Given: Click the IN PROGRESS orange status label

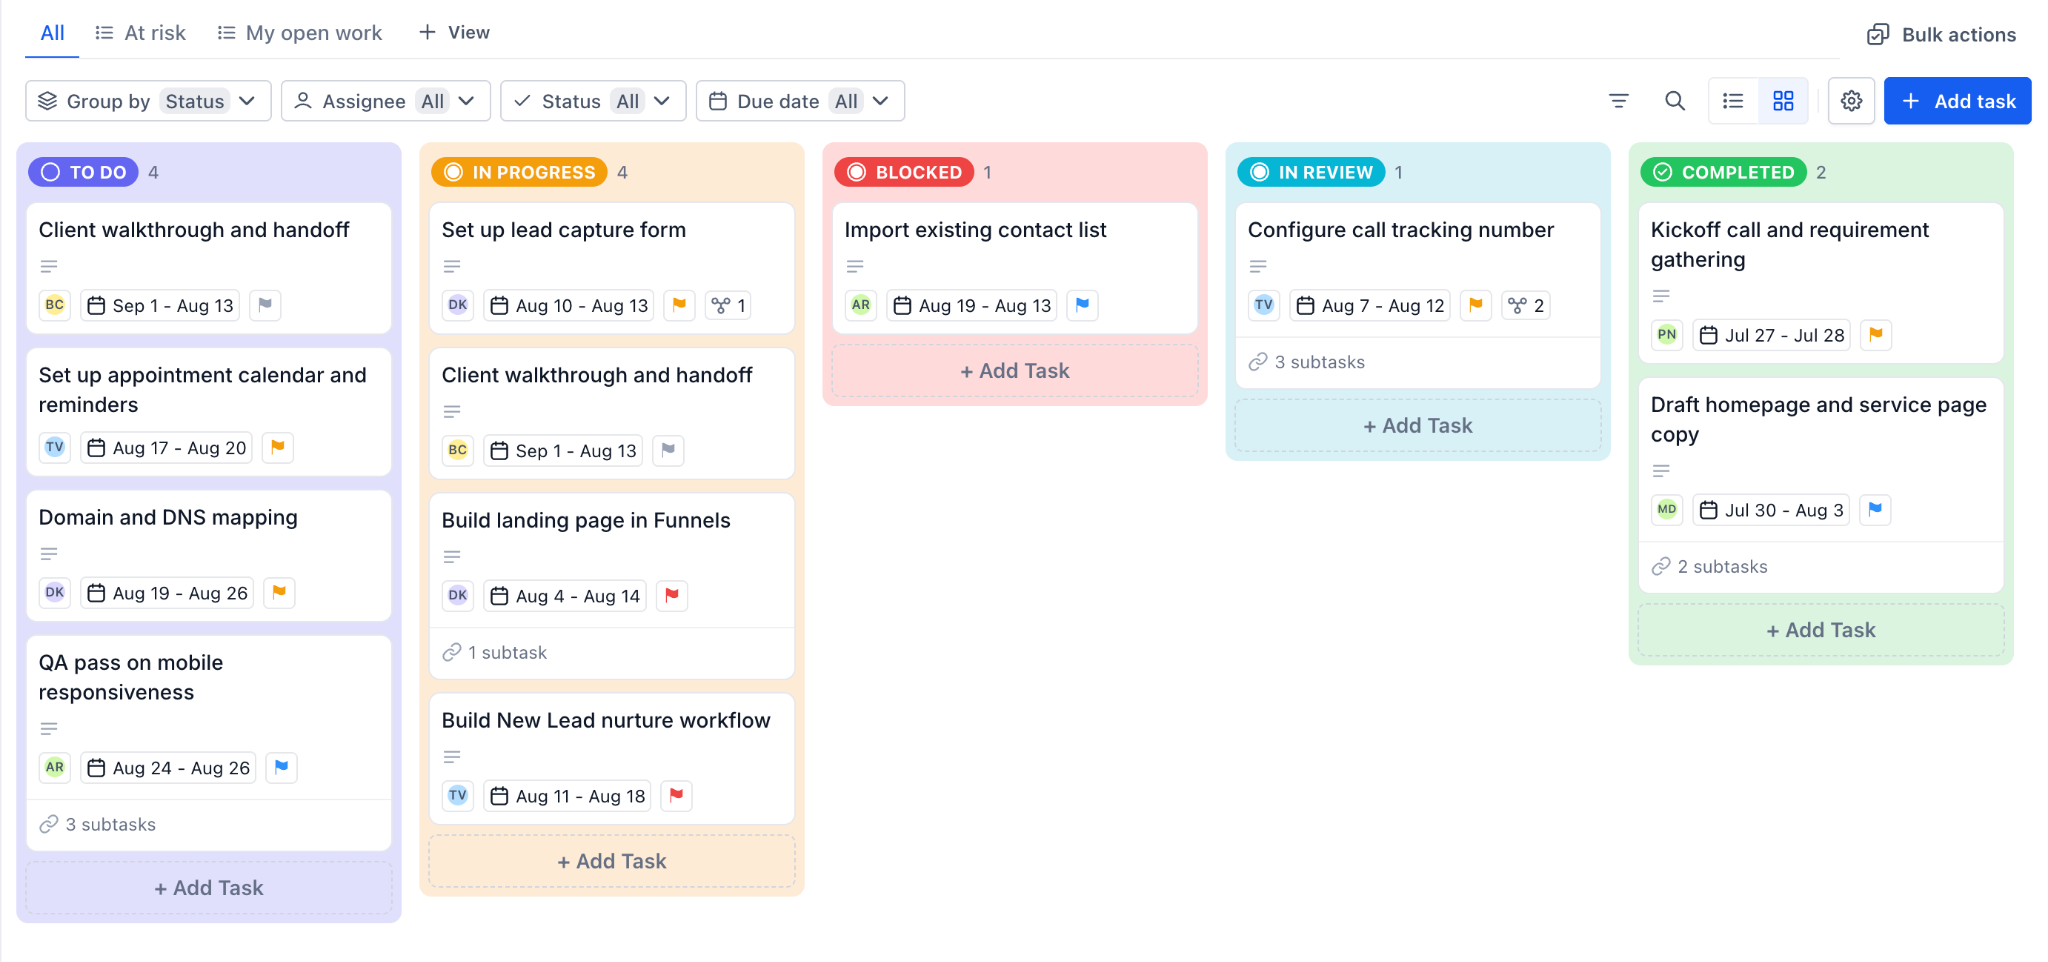Looking at the screenshot, I should [520, 172].
